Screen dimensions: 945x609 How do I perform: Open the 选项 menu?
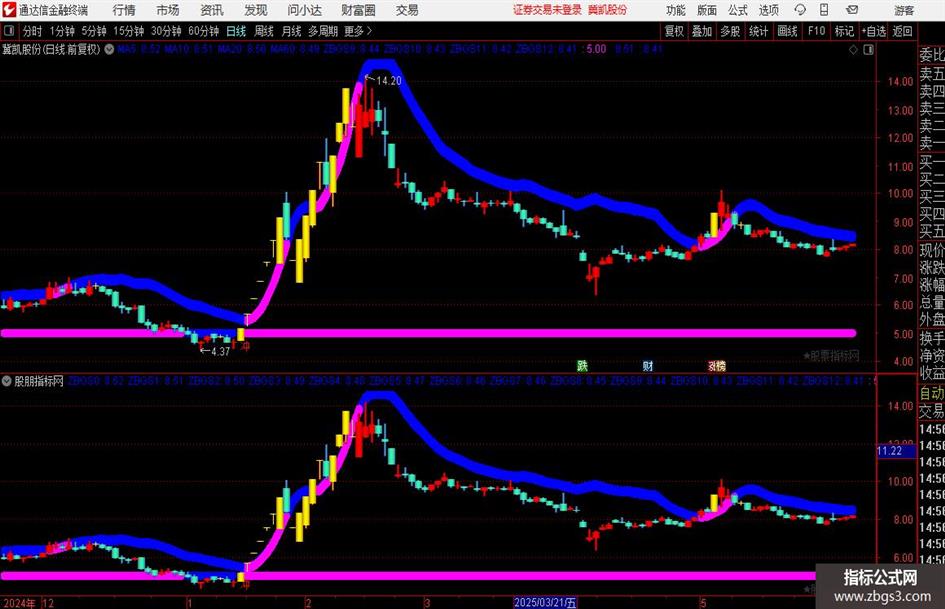tap(768, 10)
